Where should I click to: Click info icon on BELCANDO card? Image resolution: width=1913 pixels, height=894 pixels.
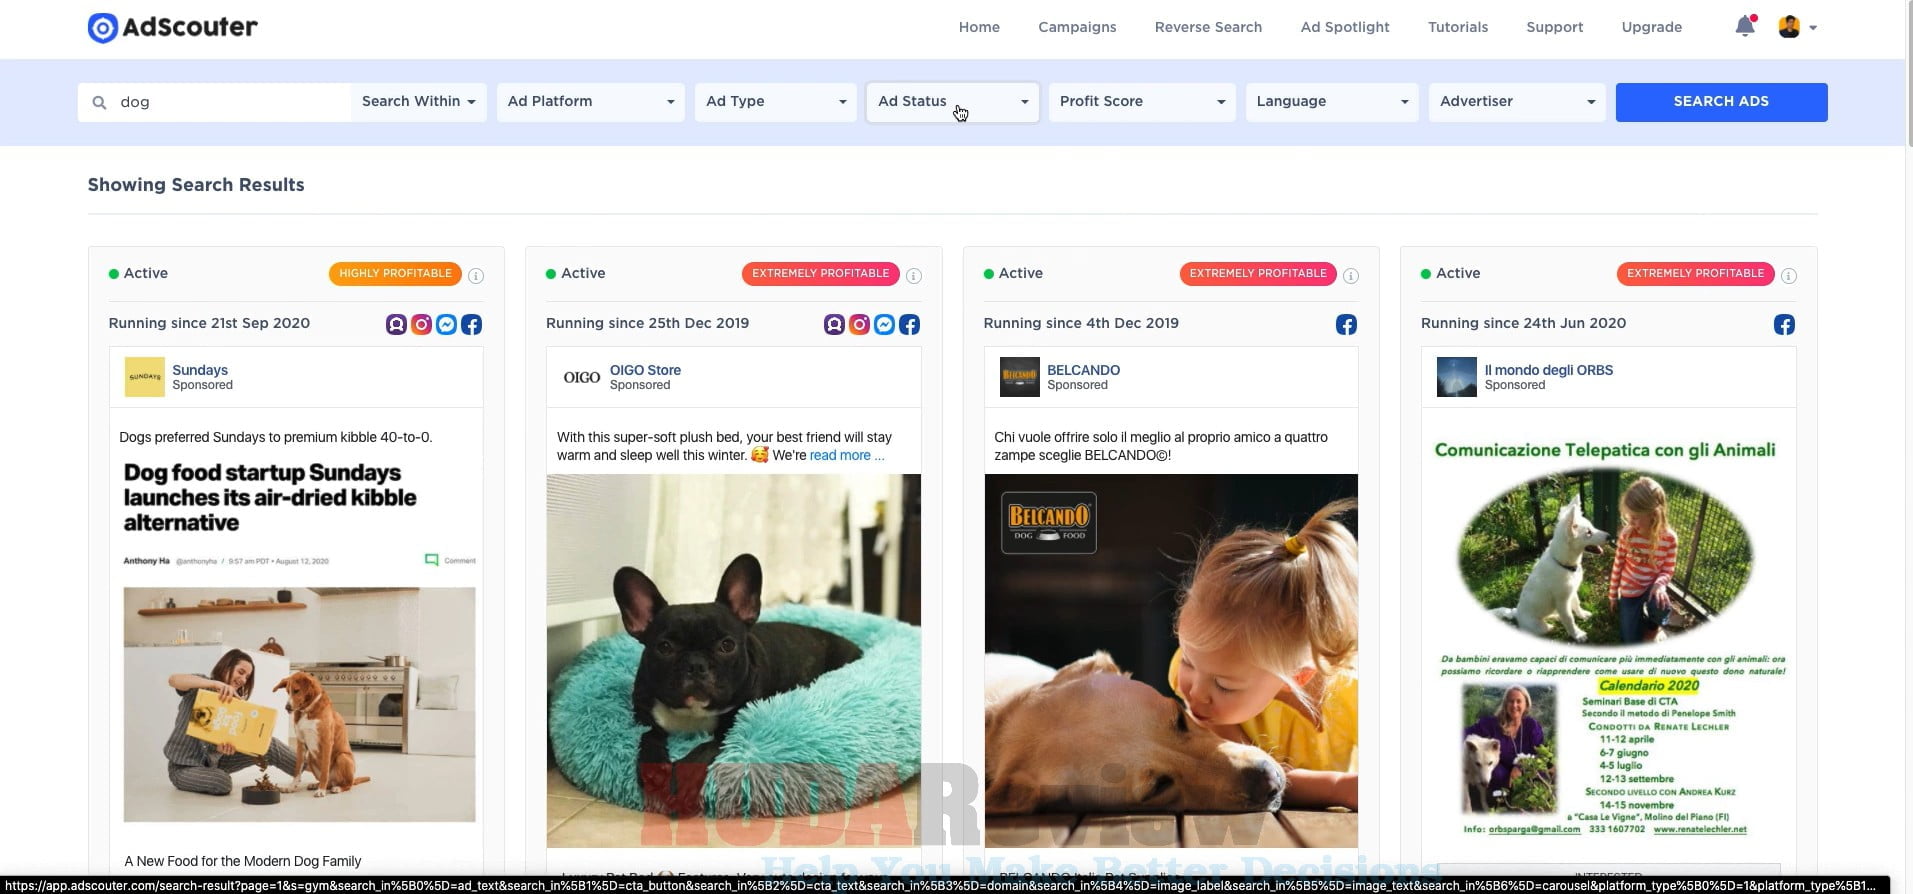[x=1351, y=275]
